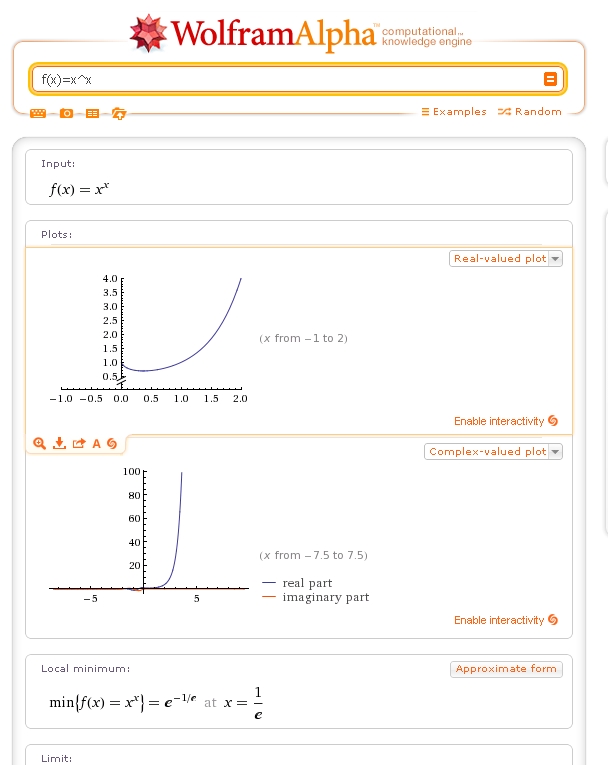608x765 pixels.
Task: Open the Complex-valued plot dropdown
Action: (494, 452)
